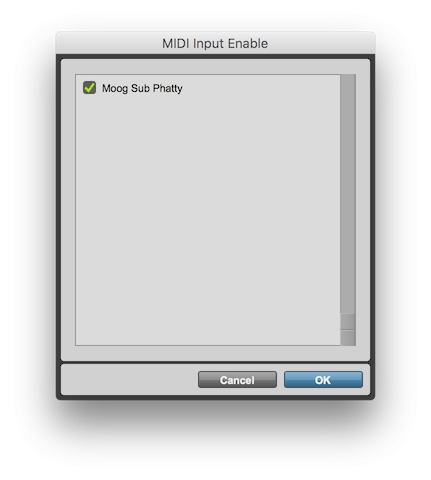Dismiss the dialog using Cancel

tap(237, 380)
